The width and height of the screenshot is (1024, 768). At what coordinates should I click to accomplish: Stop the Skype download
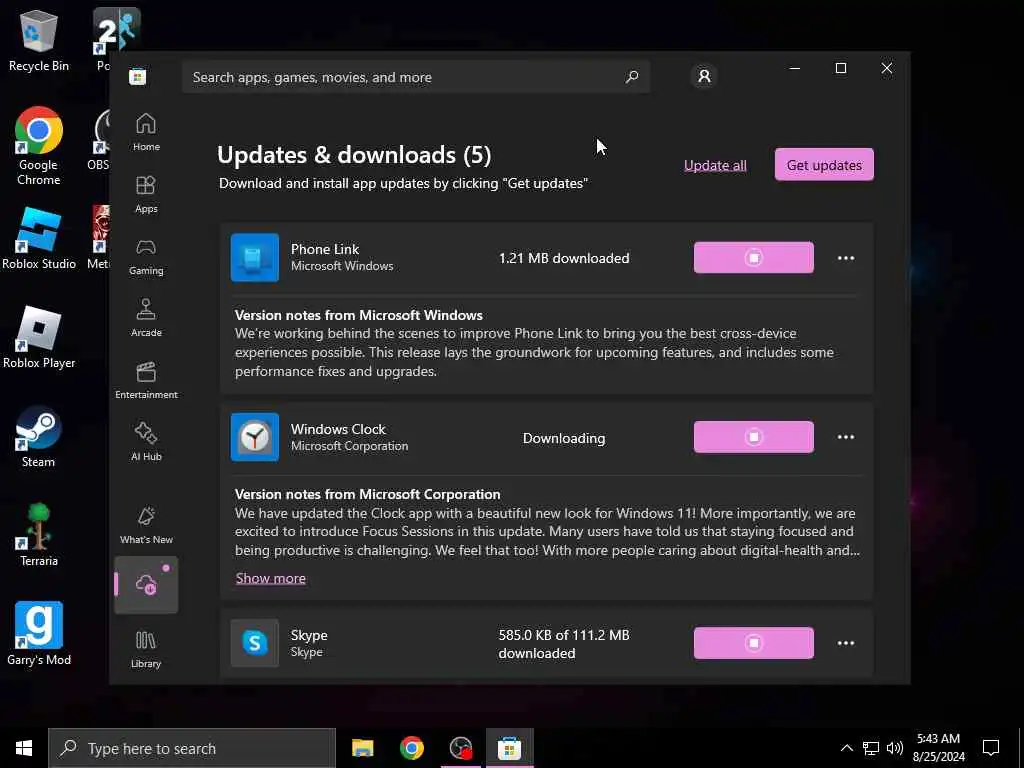pyautogui.click(x=754, y=643)
